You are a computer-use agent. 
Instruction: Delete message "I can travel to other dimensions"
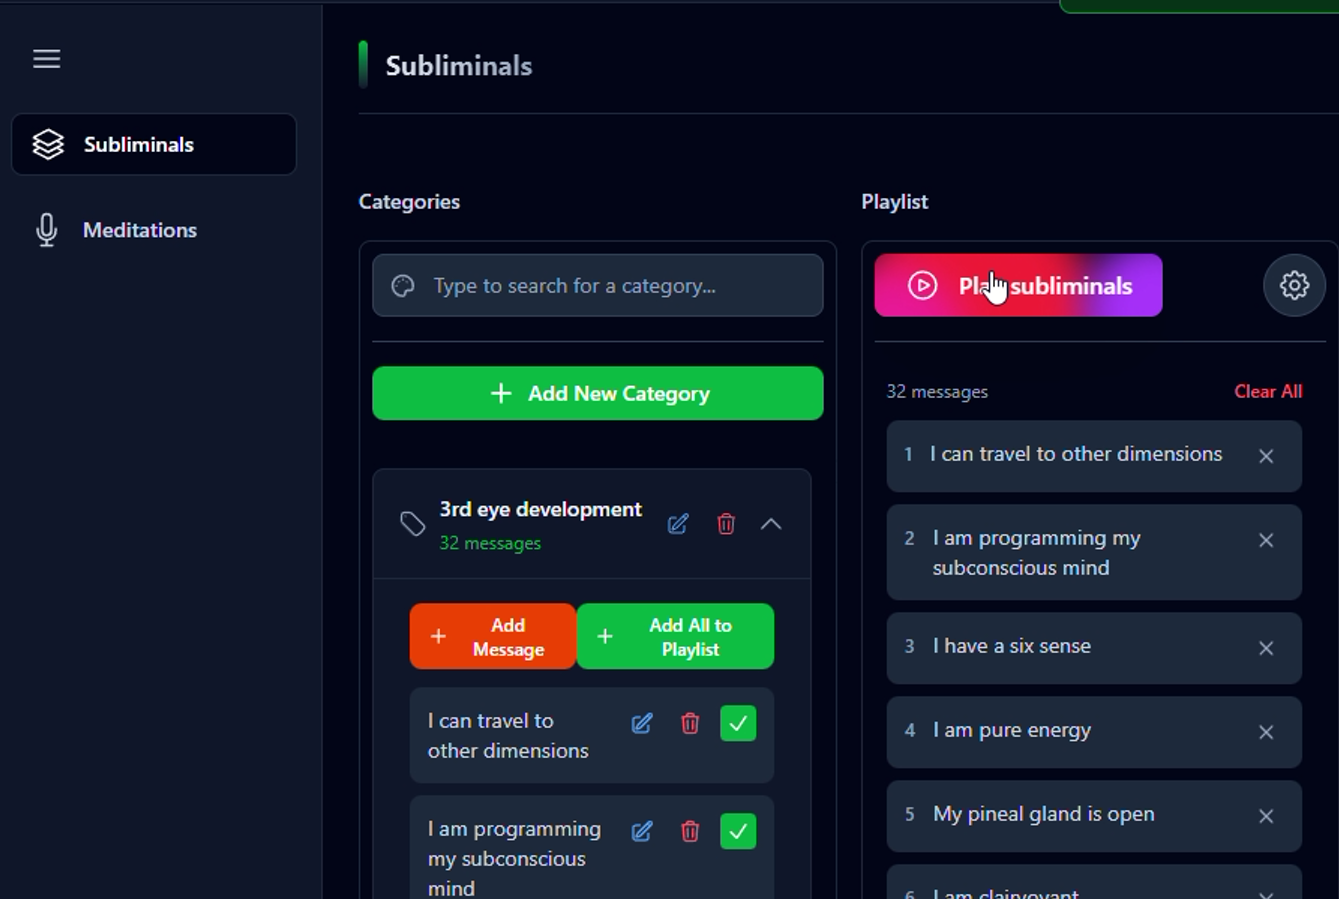point(690,723)
